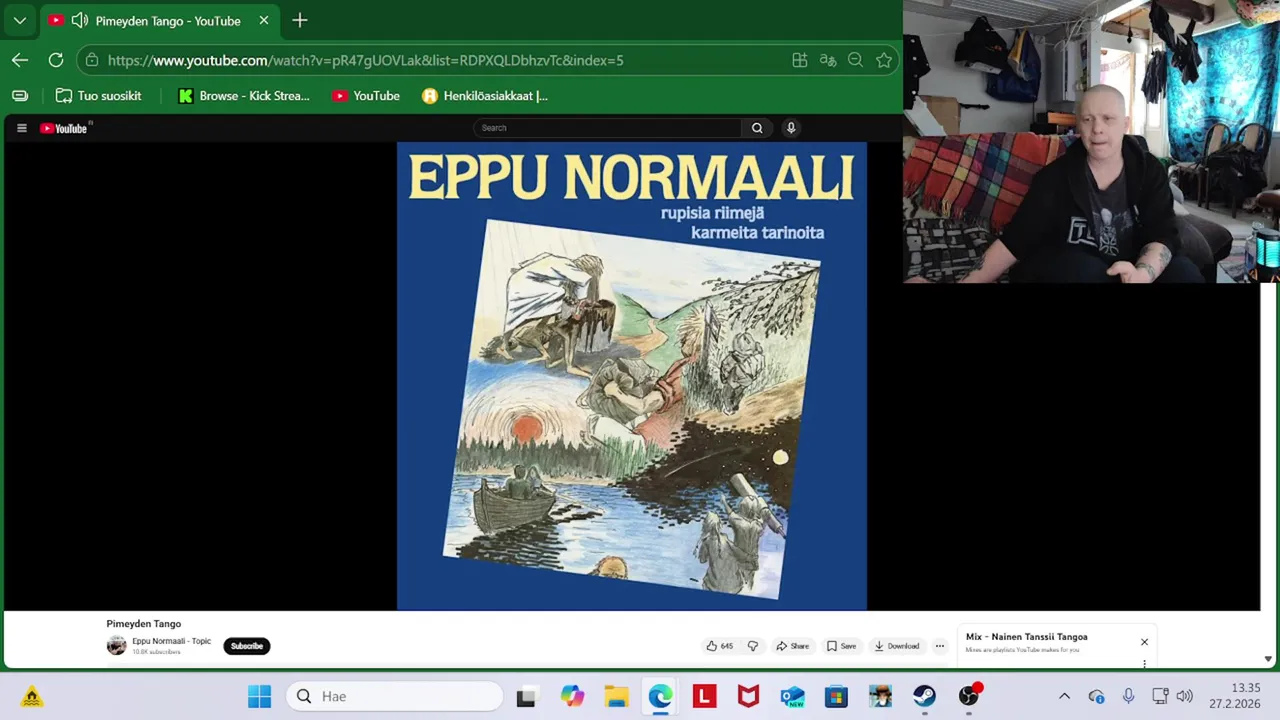This screenshot has height=720, width=1280.
Task: Focus the YouTube Search input field
Action: (608, 128)
